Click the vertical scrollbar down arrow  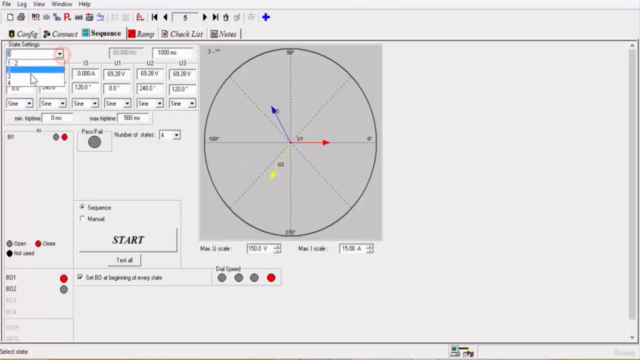pyautogui.click(x=632, y=338)
